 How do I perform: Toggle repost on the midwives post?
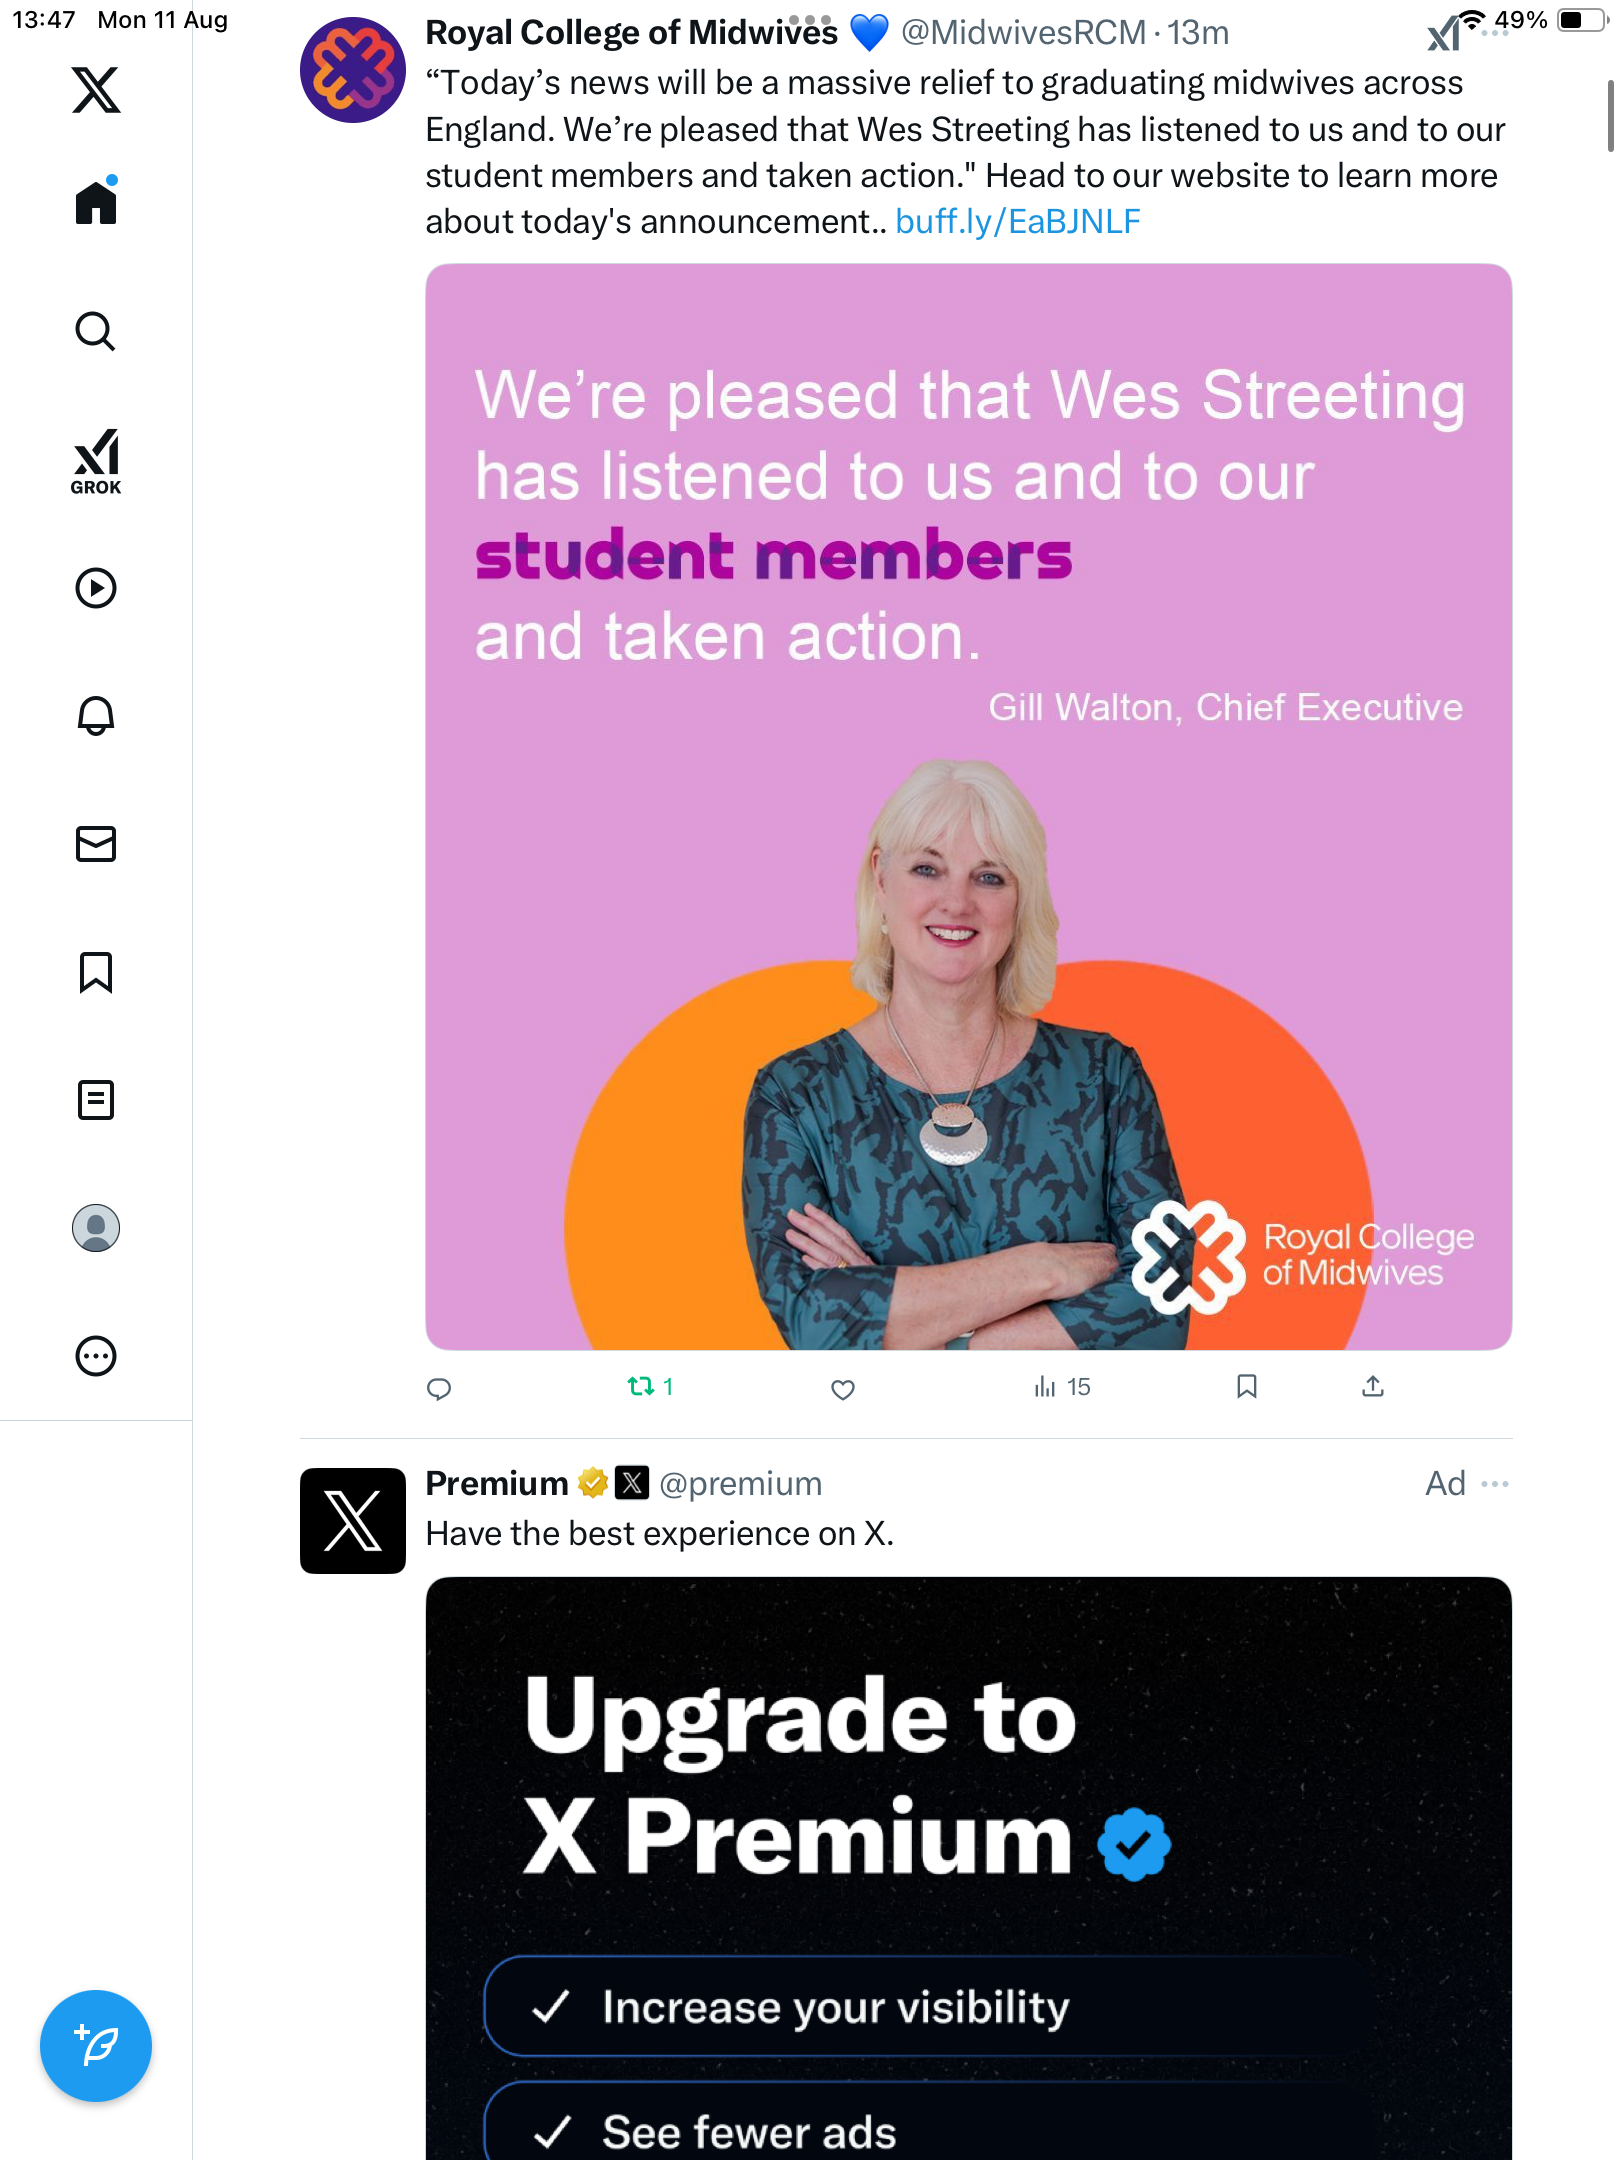point(641,1387)
